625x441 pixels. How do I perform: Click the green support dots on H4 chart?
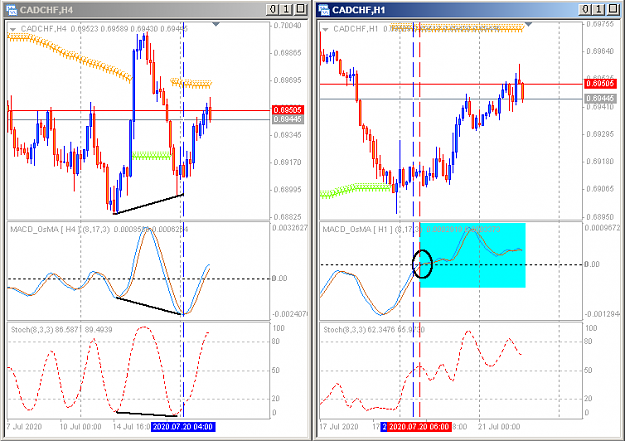coord(151,156)
